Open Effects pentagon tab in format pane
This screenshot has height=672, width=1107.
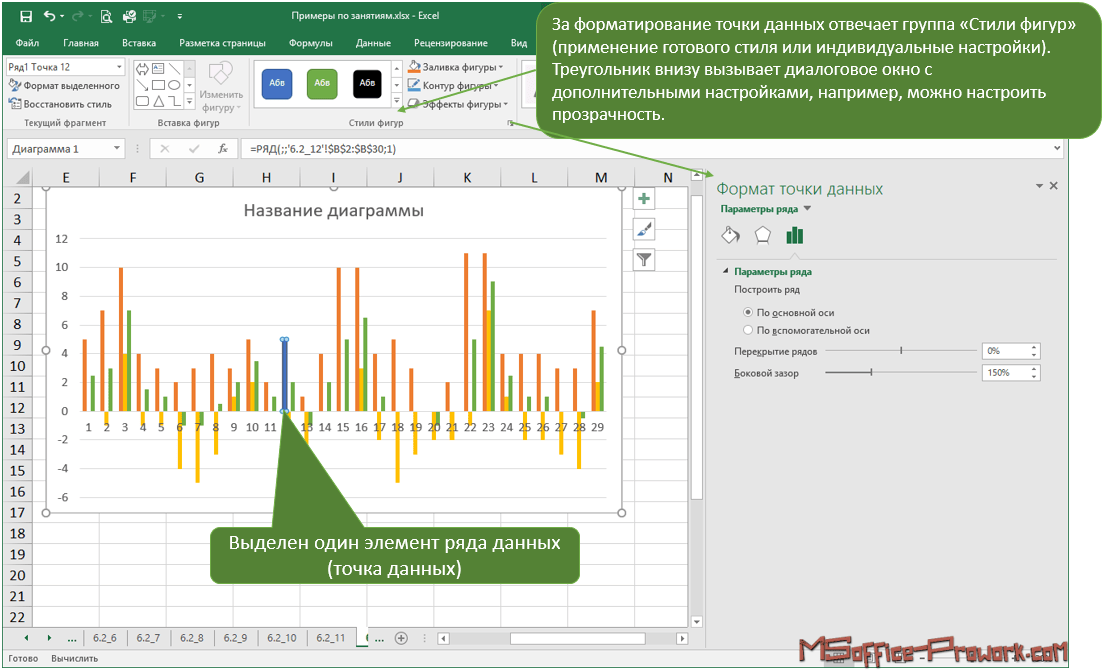[x=762, y=234]
